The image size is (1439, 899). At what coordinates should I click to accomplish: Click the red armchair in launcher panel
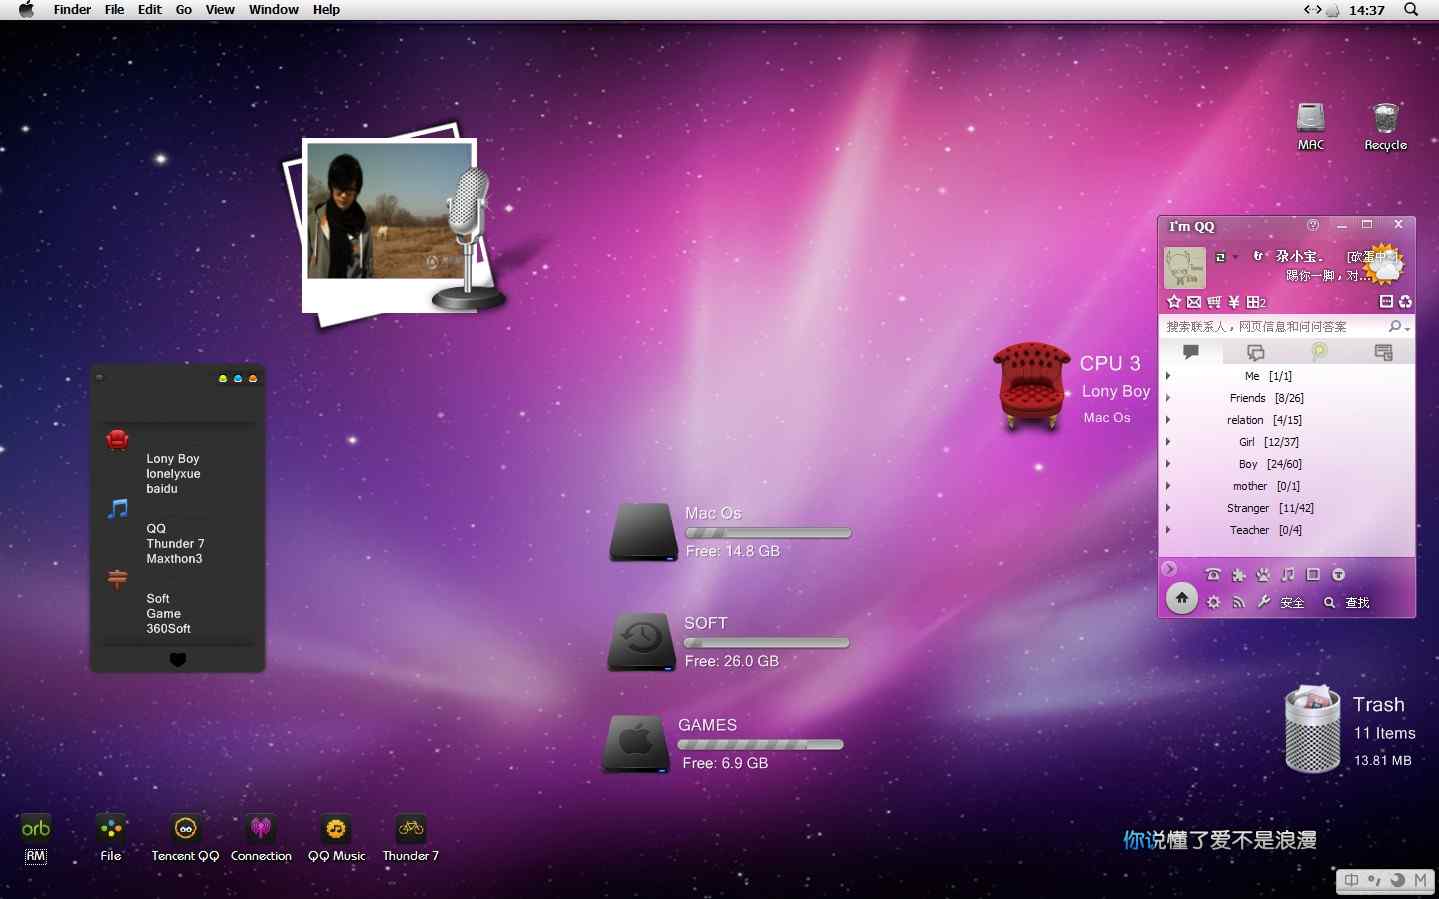coord(118,439)
